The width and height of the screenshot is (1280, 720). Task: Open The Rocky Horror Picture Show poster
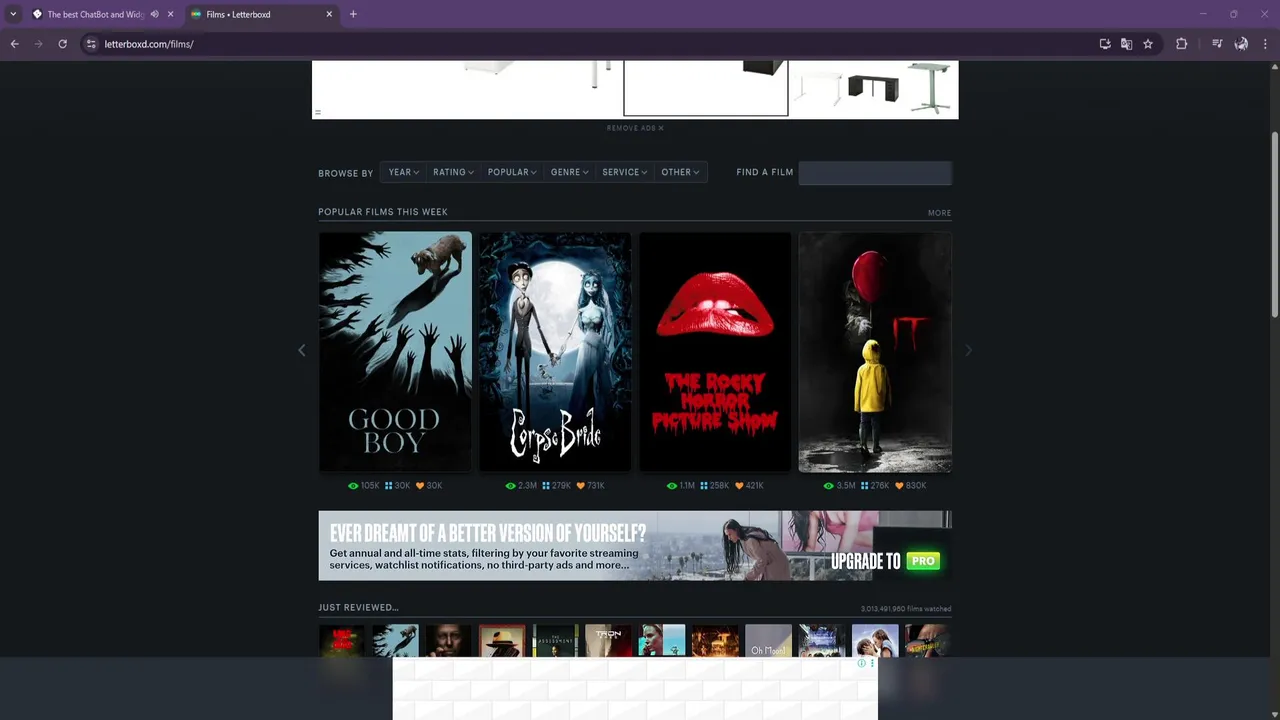click(715, 352)
